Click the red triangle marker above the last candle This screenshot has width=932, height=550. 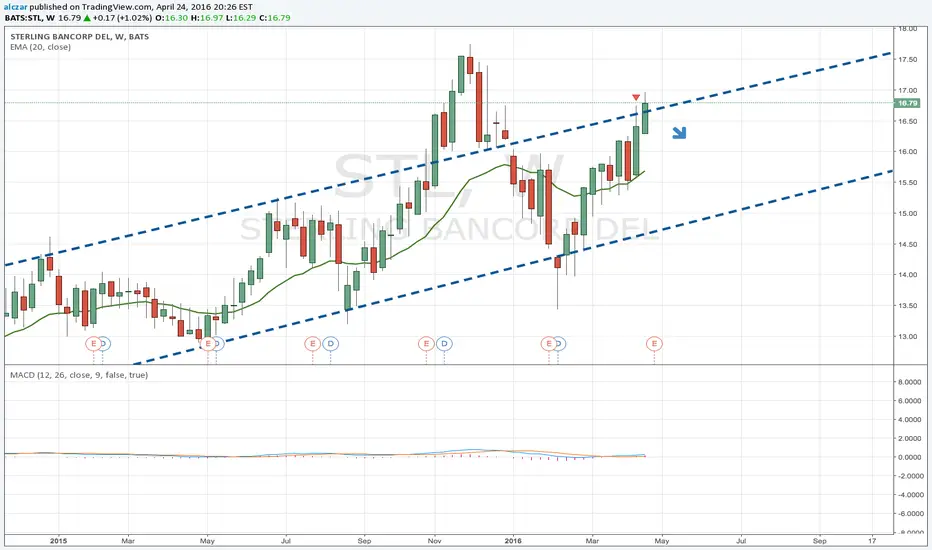tap(636, 97)
